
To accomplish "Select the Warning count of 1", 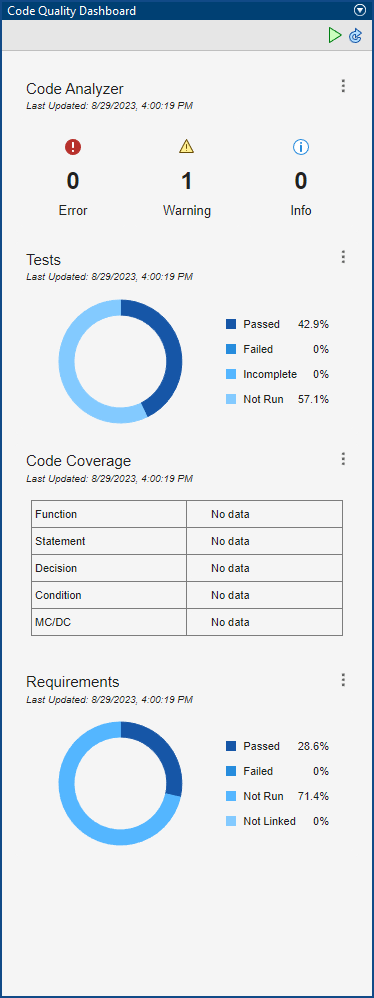I will [x=186, y=181].
